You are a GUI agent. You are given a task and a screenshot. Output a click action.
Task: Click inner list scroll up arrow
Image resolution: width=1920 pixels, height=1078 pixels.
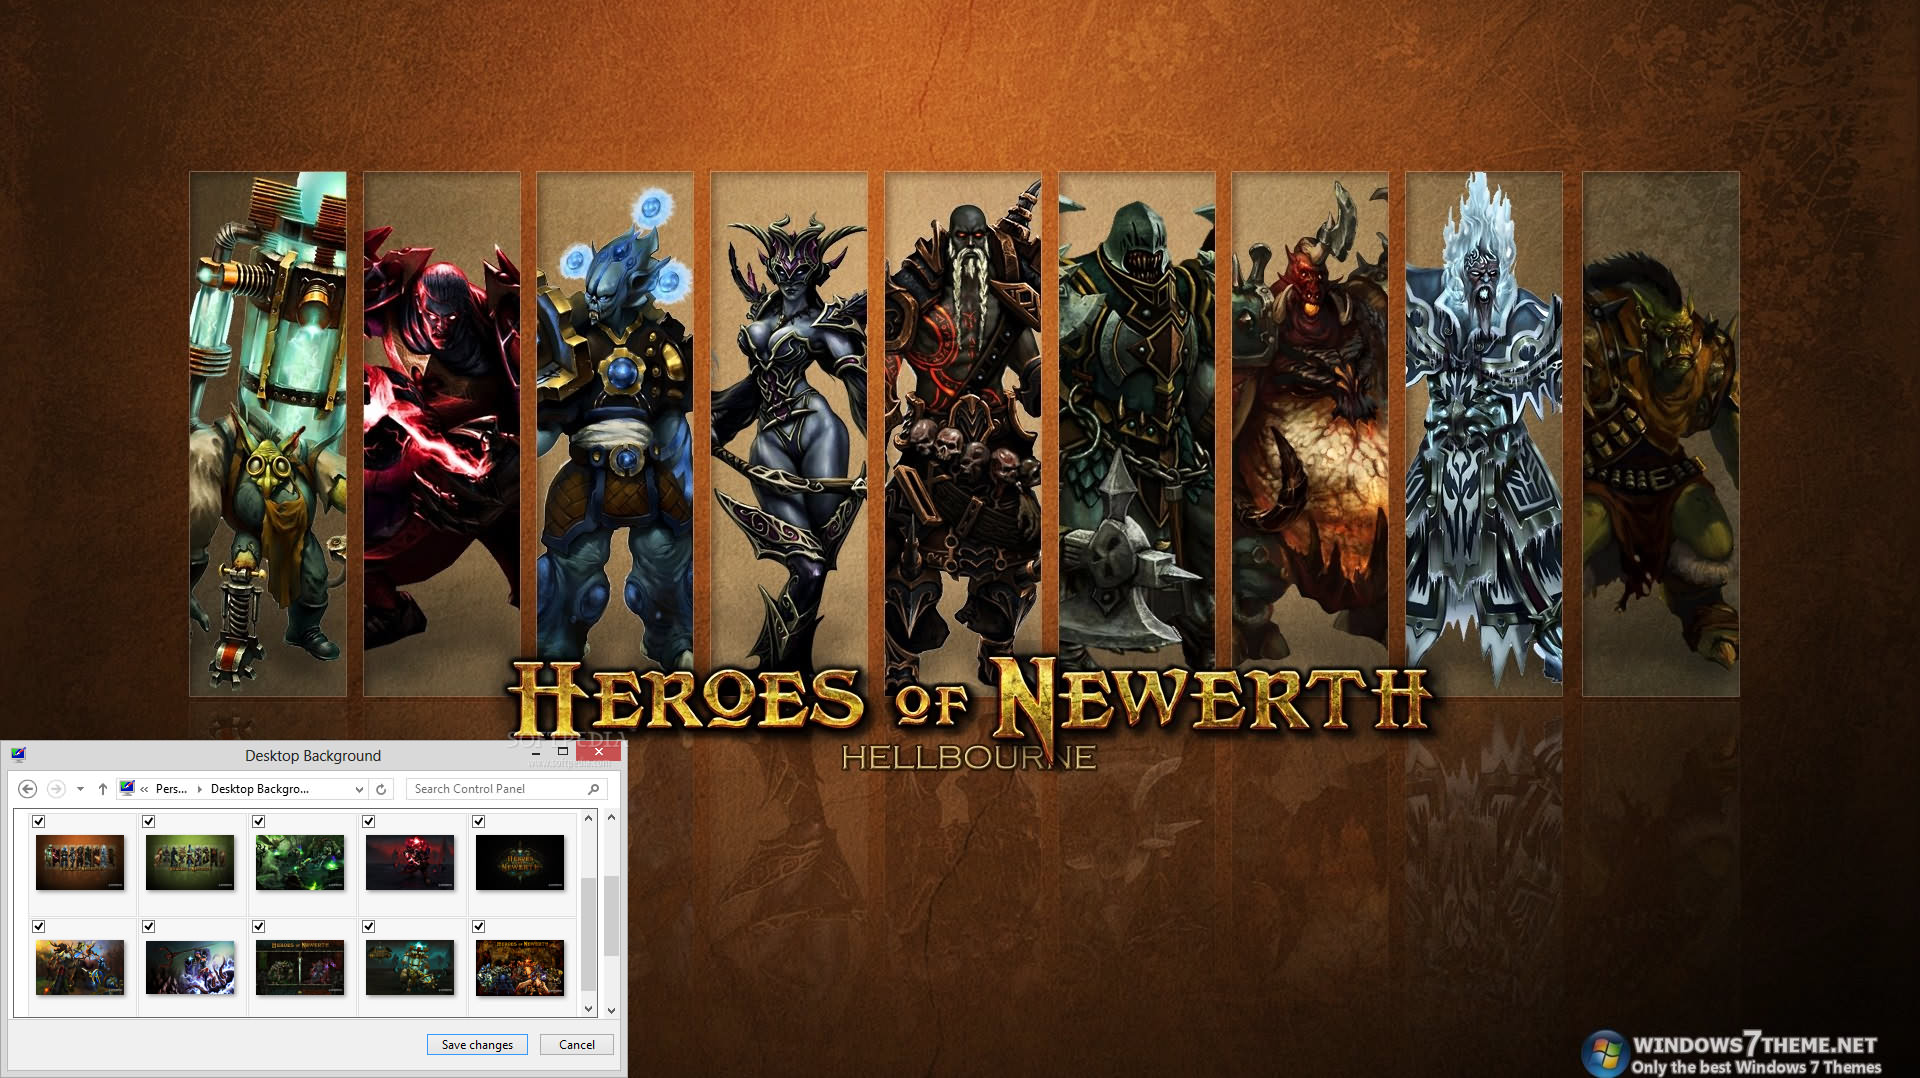tap(589, 818)
